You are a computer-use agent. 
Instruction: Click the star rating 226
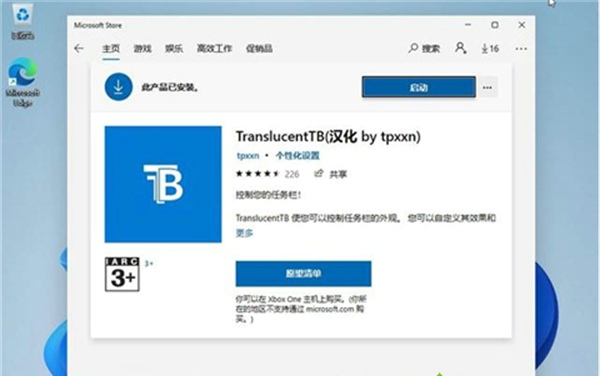point(267,174)
